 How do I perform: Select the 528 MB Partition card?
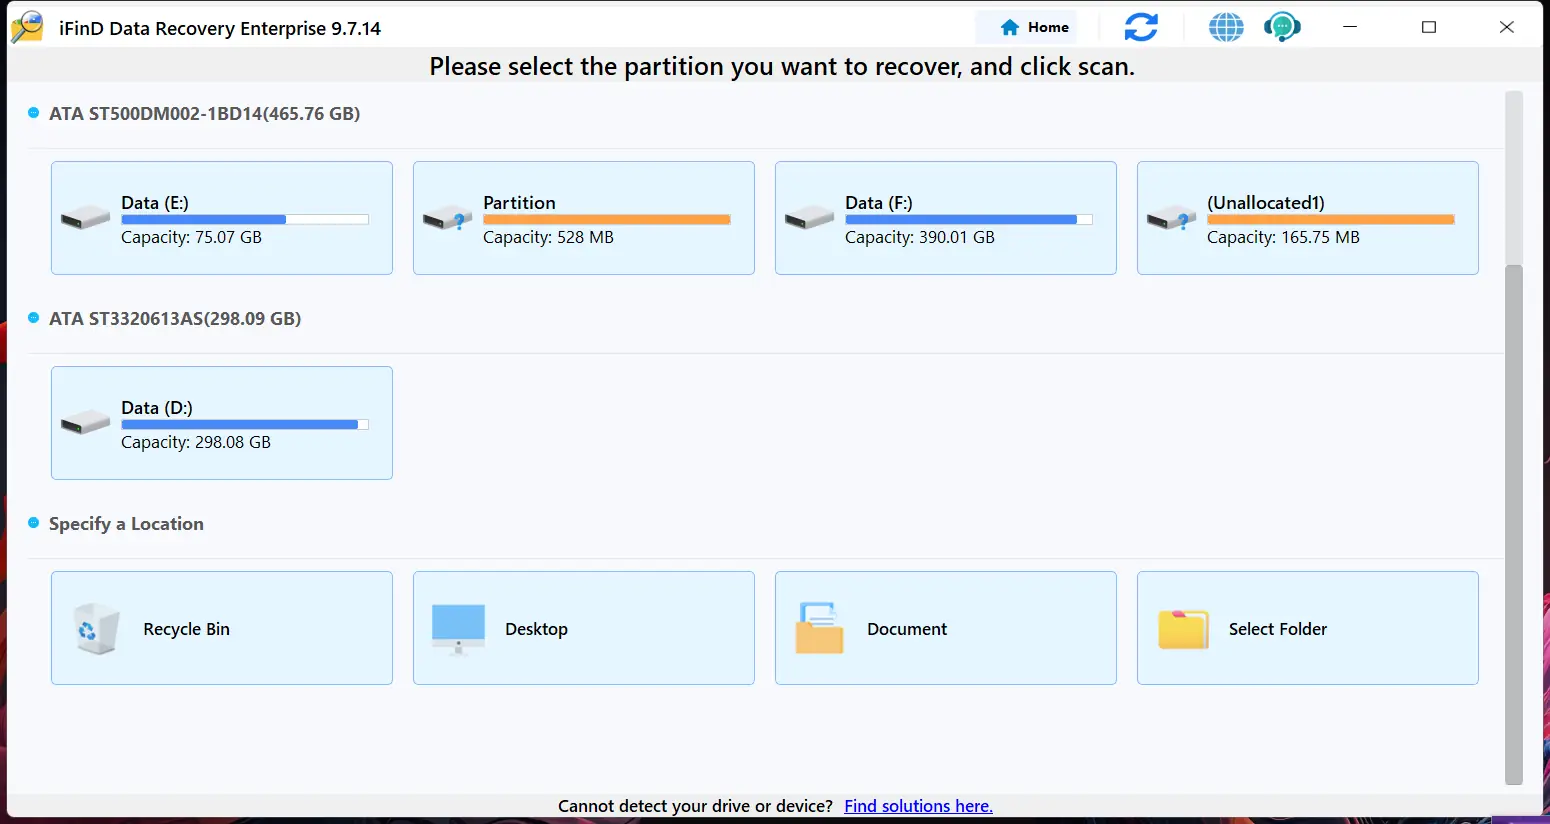tap(584, 218)
